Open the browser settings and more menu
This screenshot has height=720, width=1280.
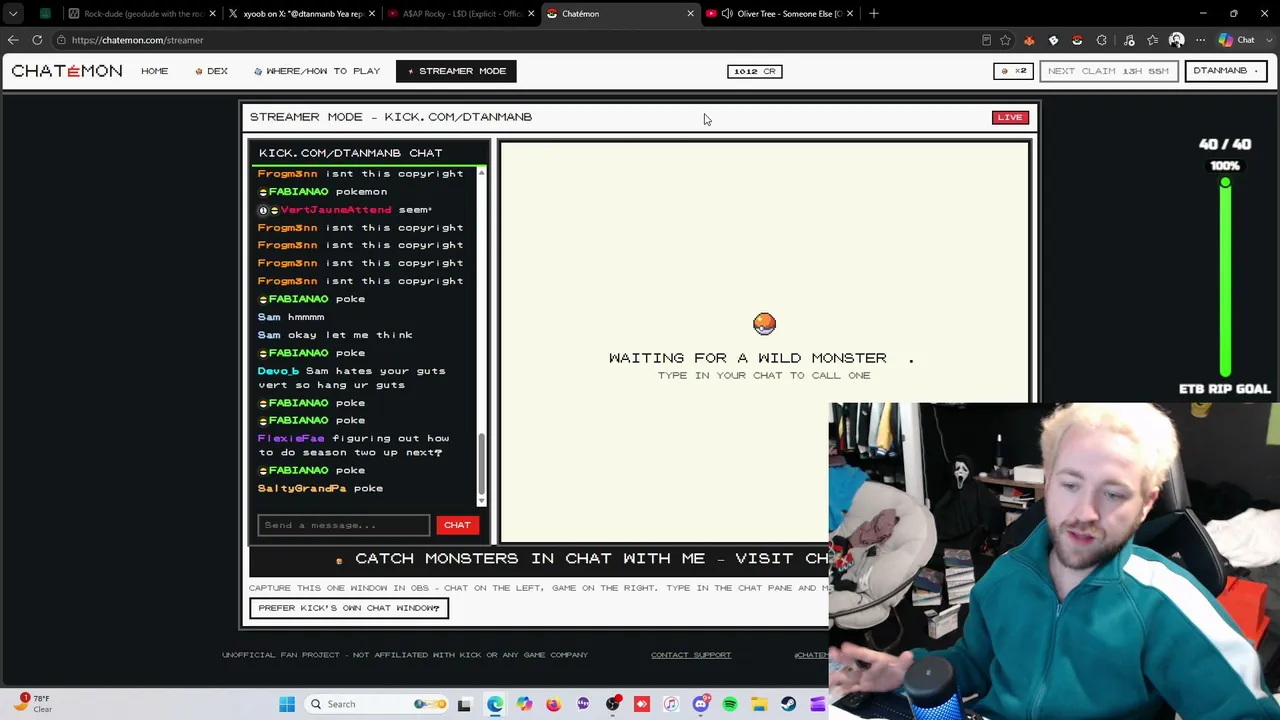coord(1201,40)
